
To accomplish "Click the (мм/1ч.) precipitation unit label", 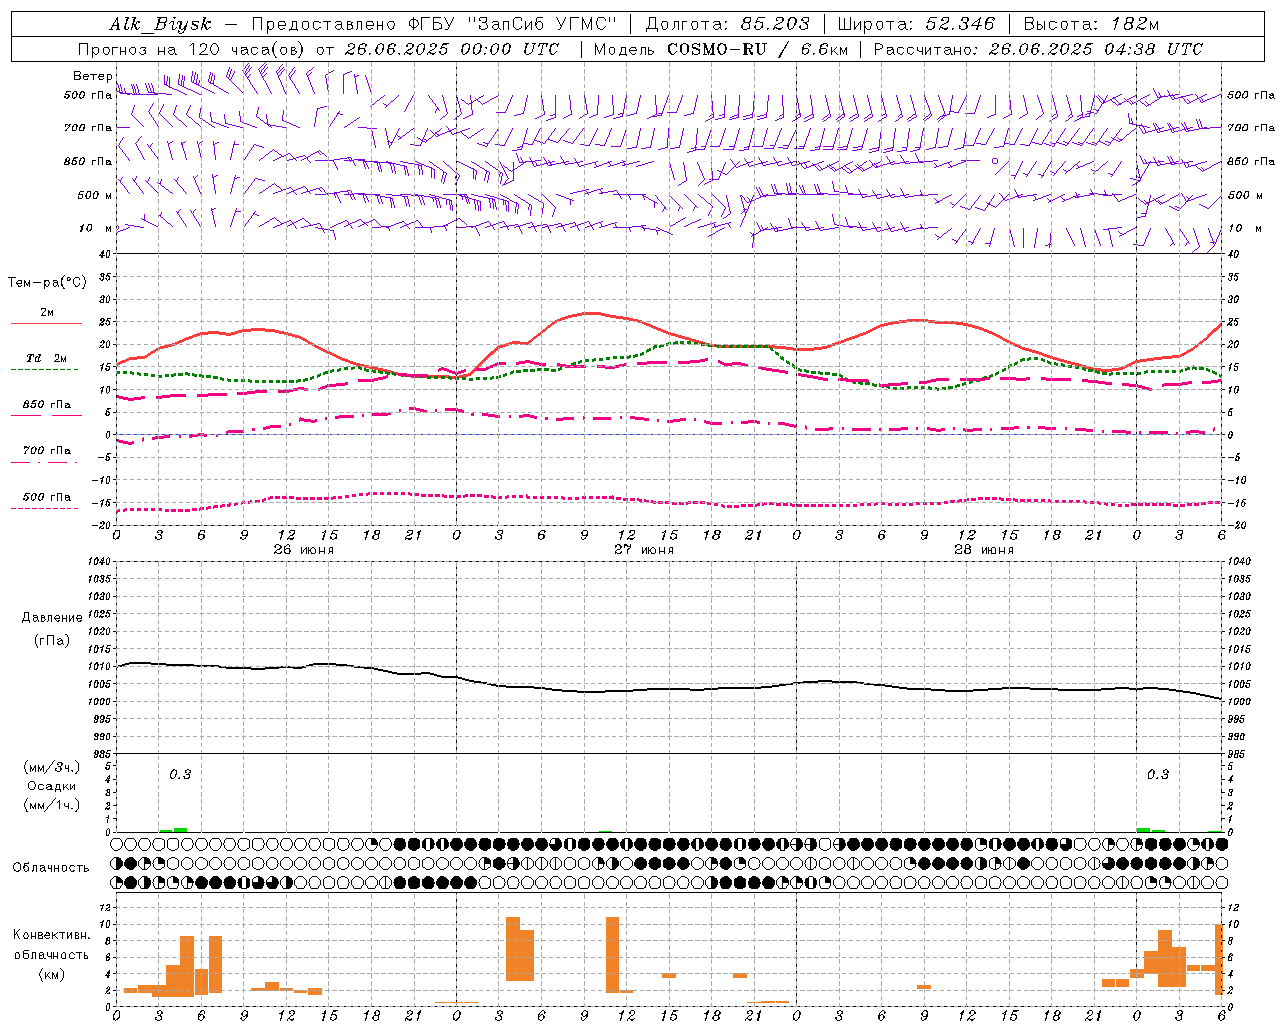I will [52, 805].
